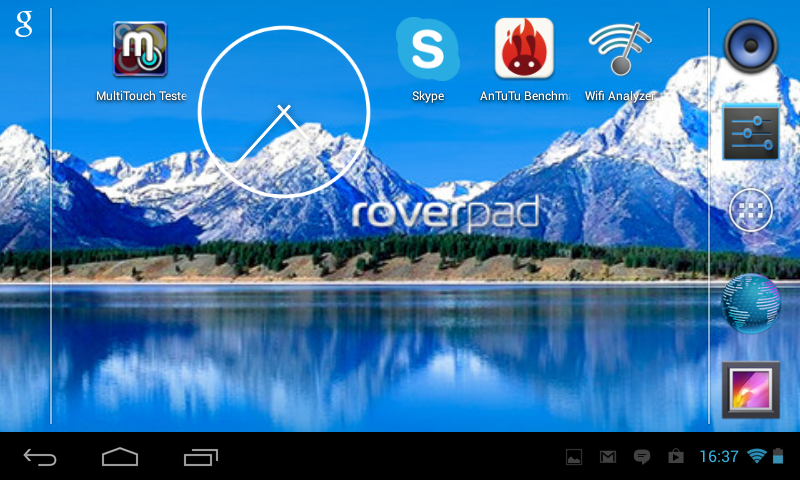Launch the MultiTouch Tester app

[140, 49]
